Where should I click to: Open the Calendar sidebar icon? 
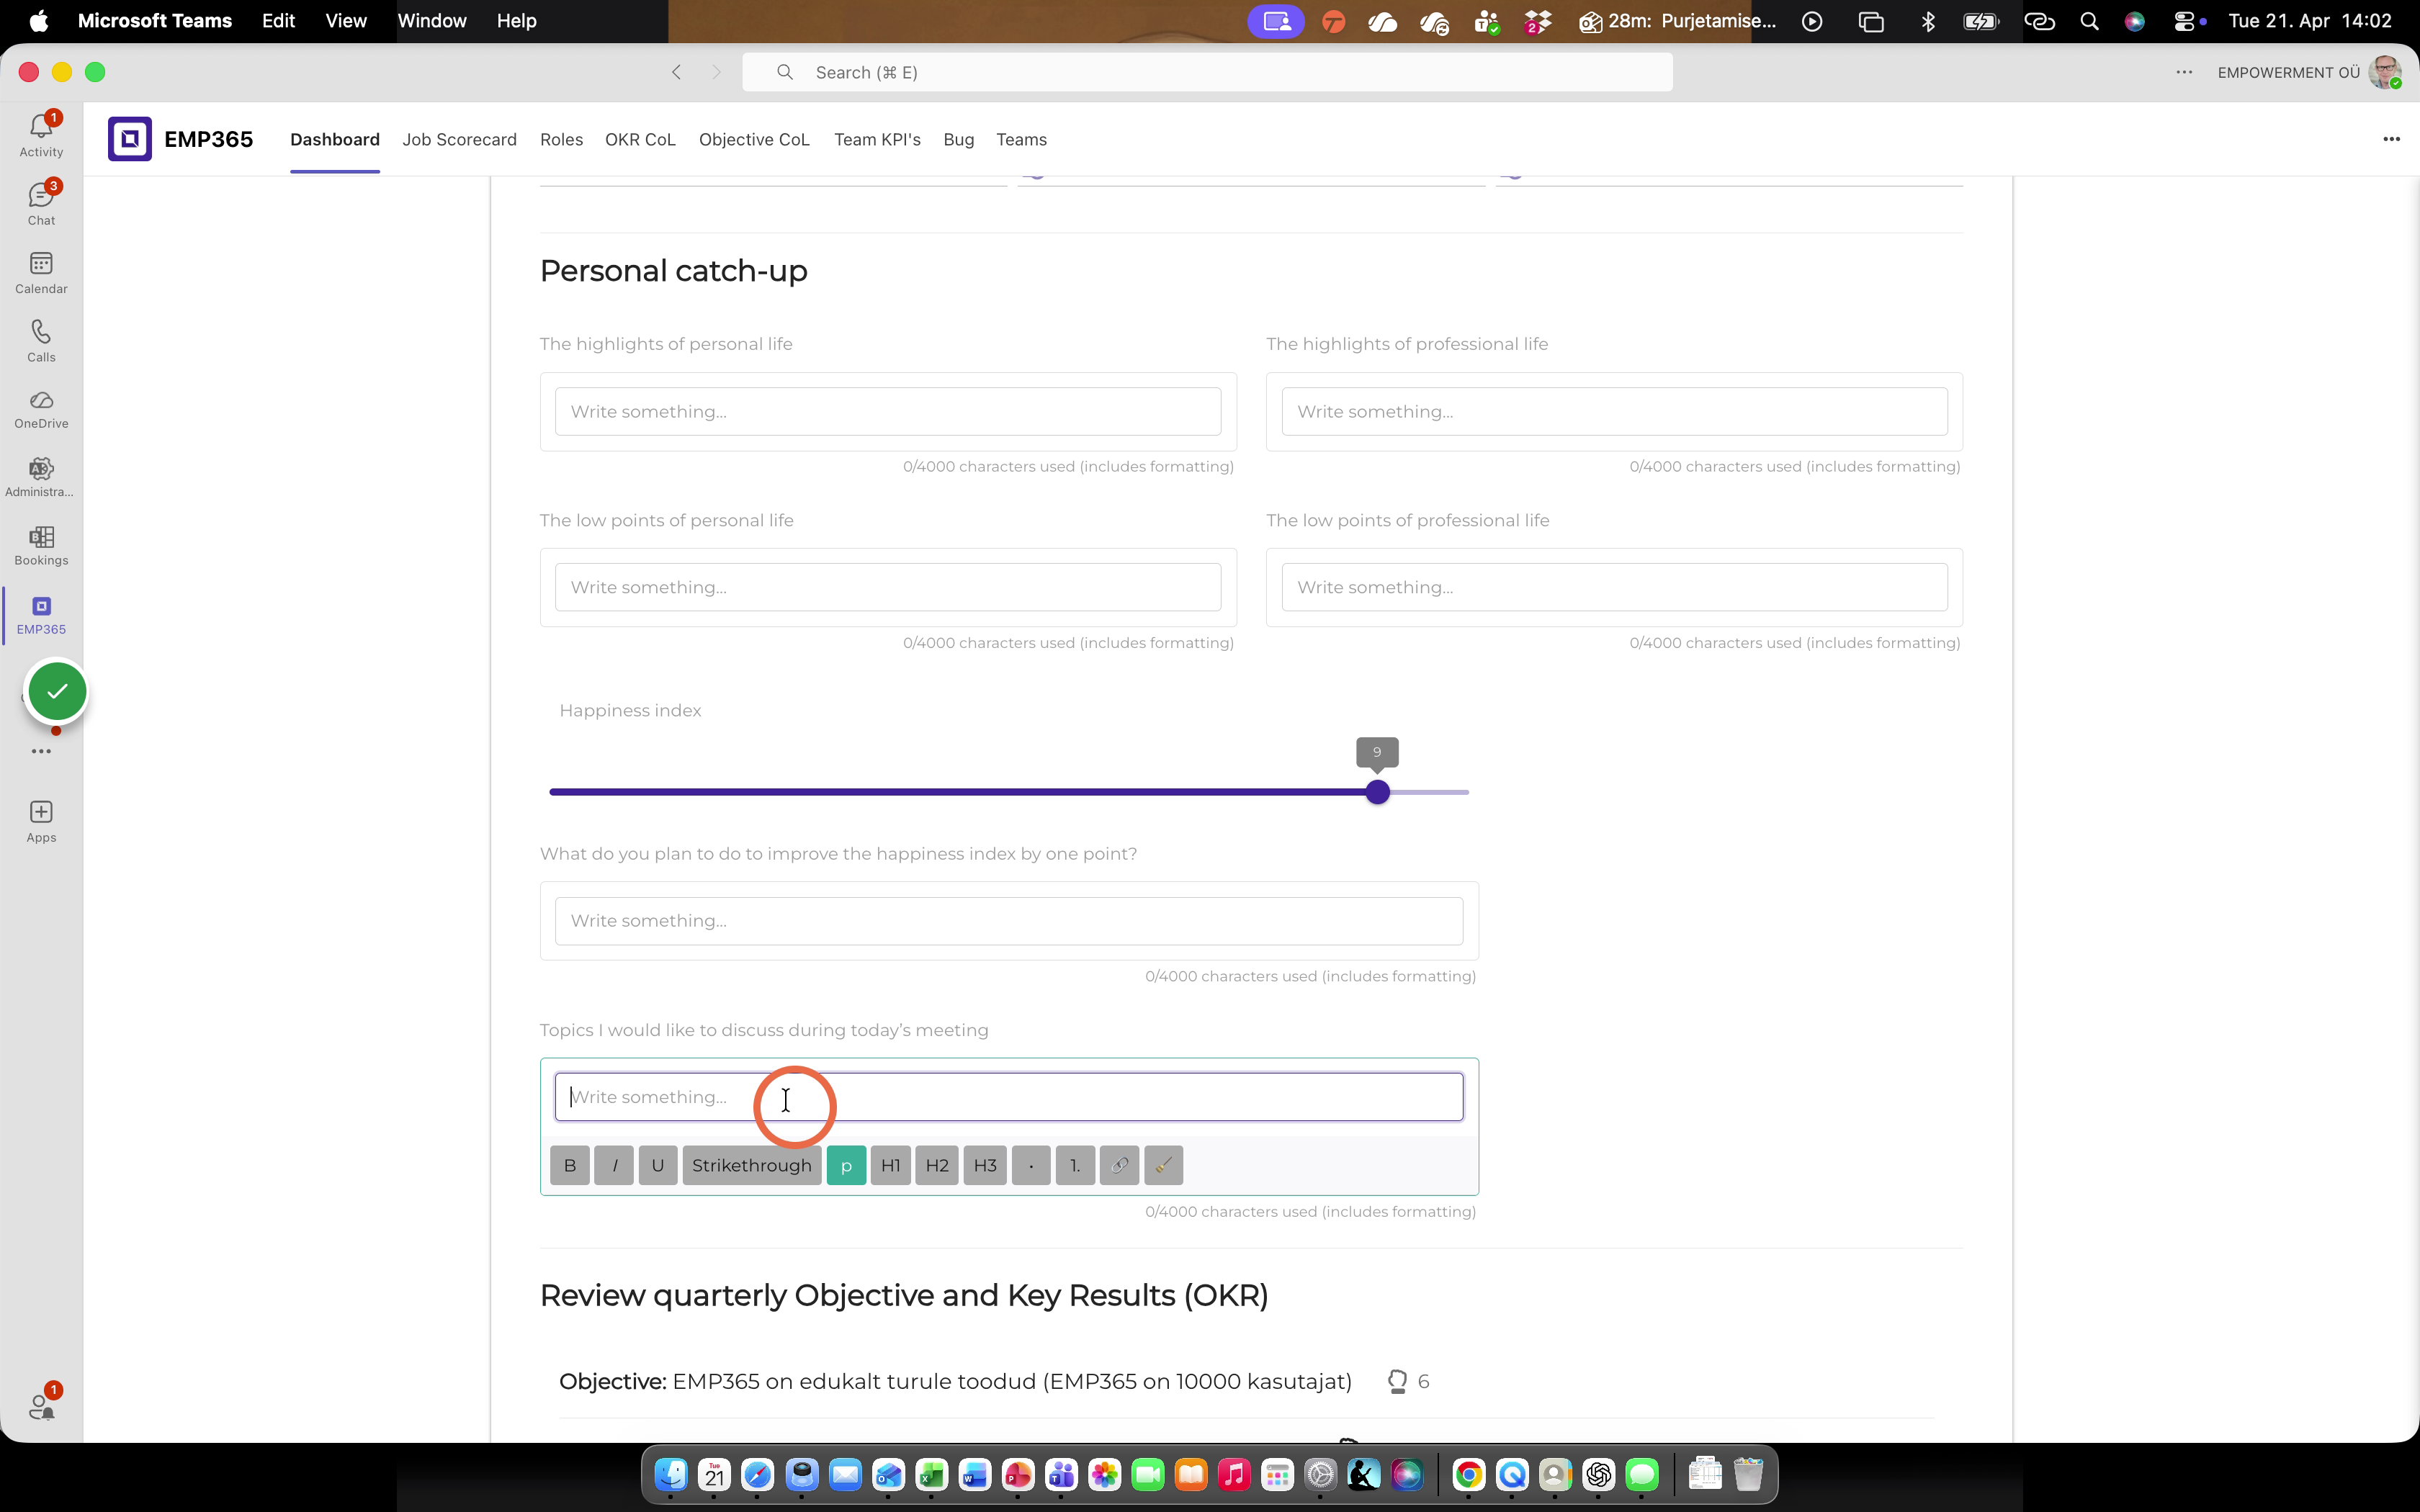tap(41, 272)
